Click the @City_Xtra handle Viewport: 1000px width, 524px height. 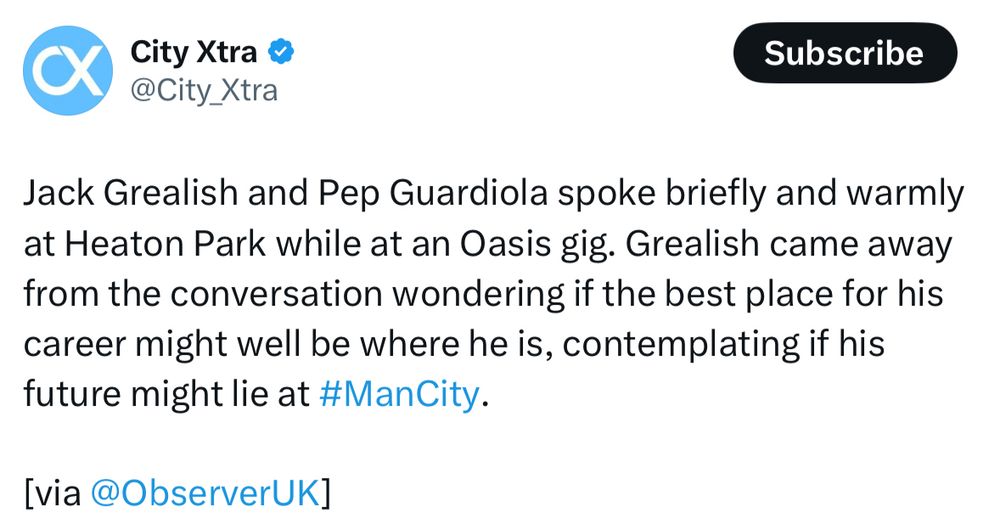204,91
